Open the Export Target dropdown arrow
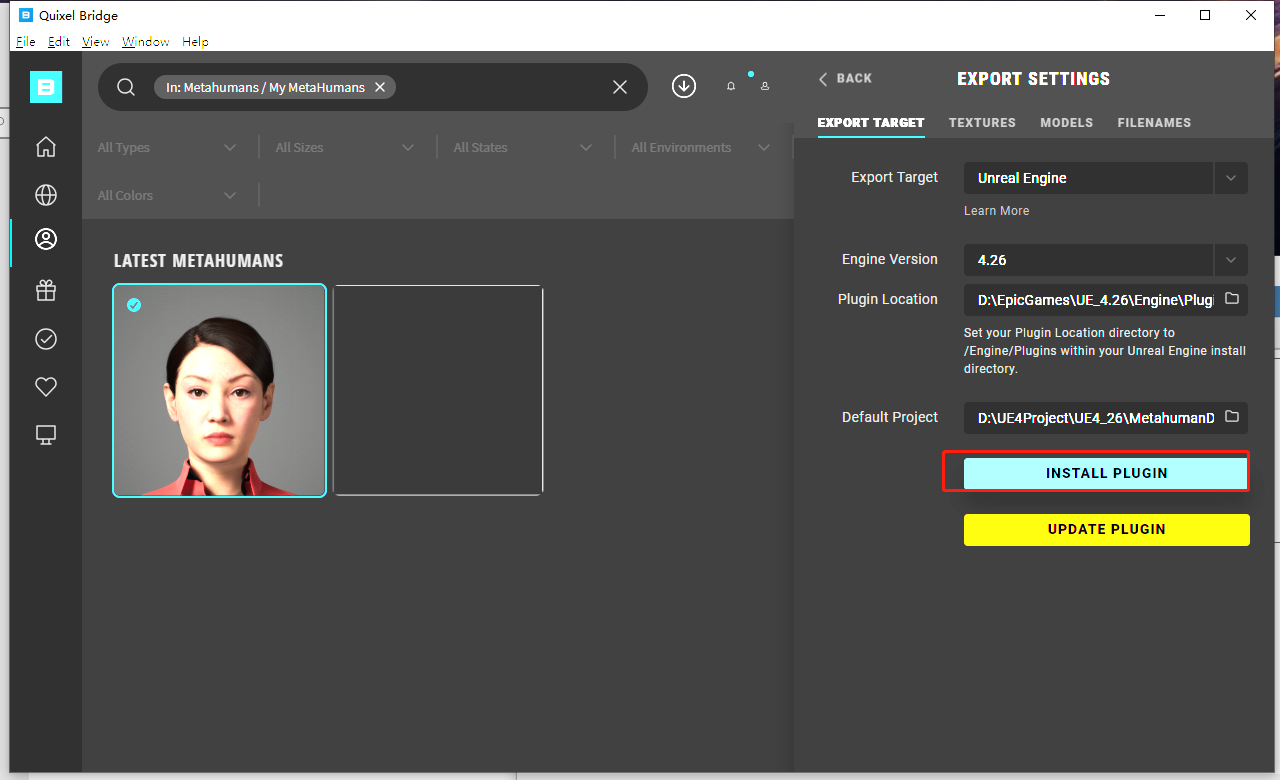This screenshot has width=1280, height=780. pyautogui.click(x=1231, y=178)
